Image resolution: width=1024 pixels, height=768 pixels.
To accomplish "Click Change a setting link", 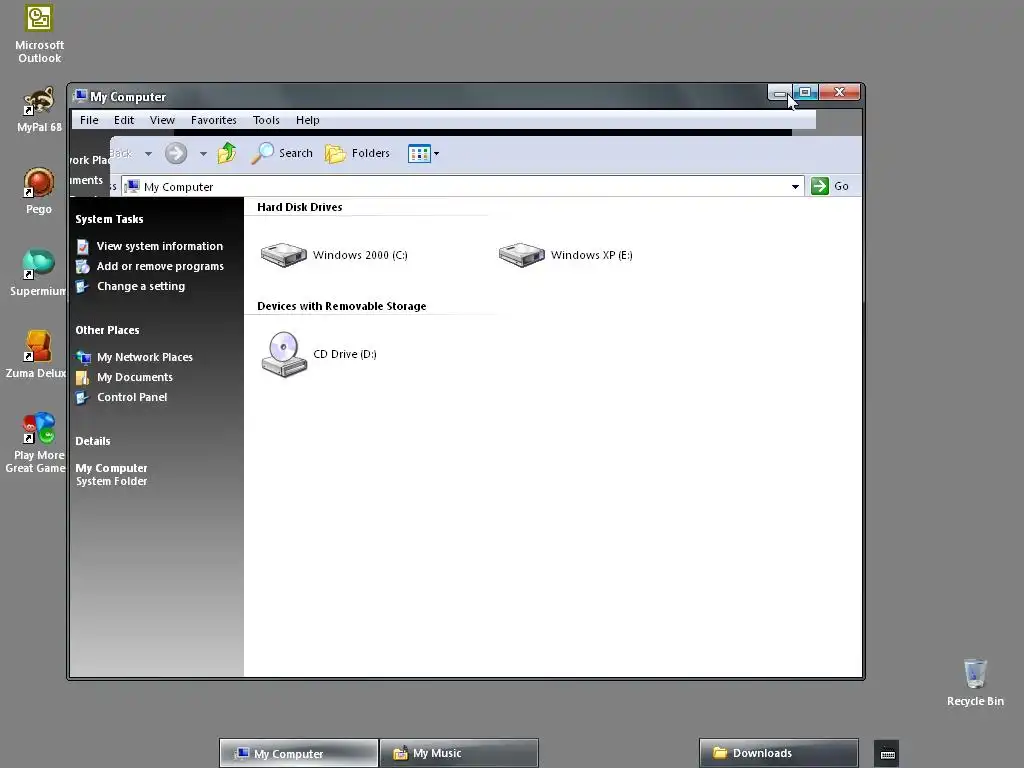I will (141, 286).
